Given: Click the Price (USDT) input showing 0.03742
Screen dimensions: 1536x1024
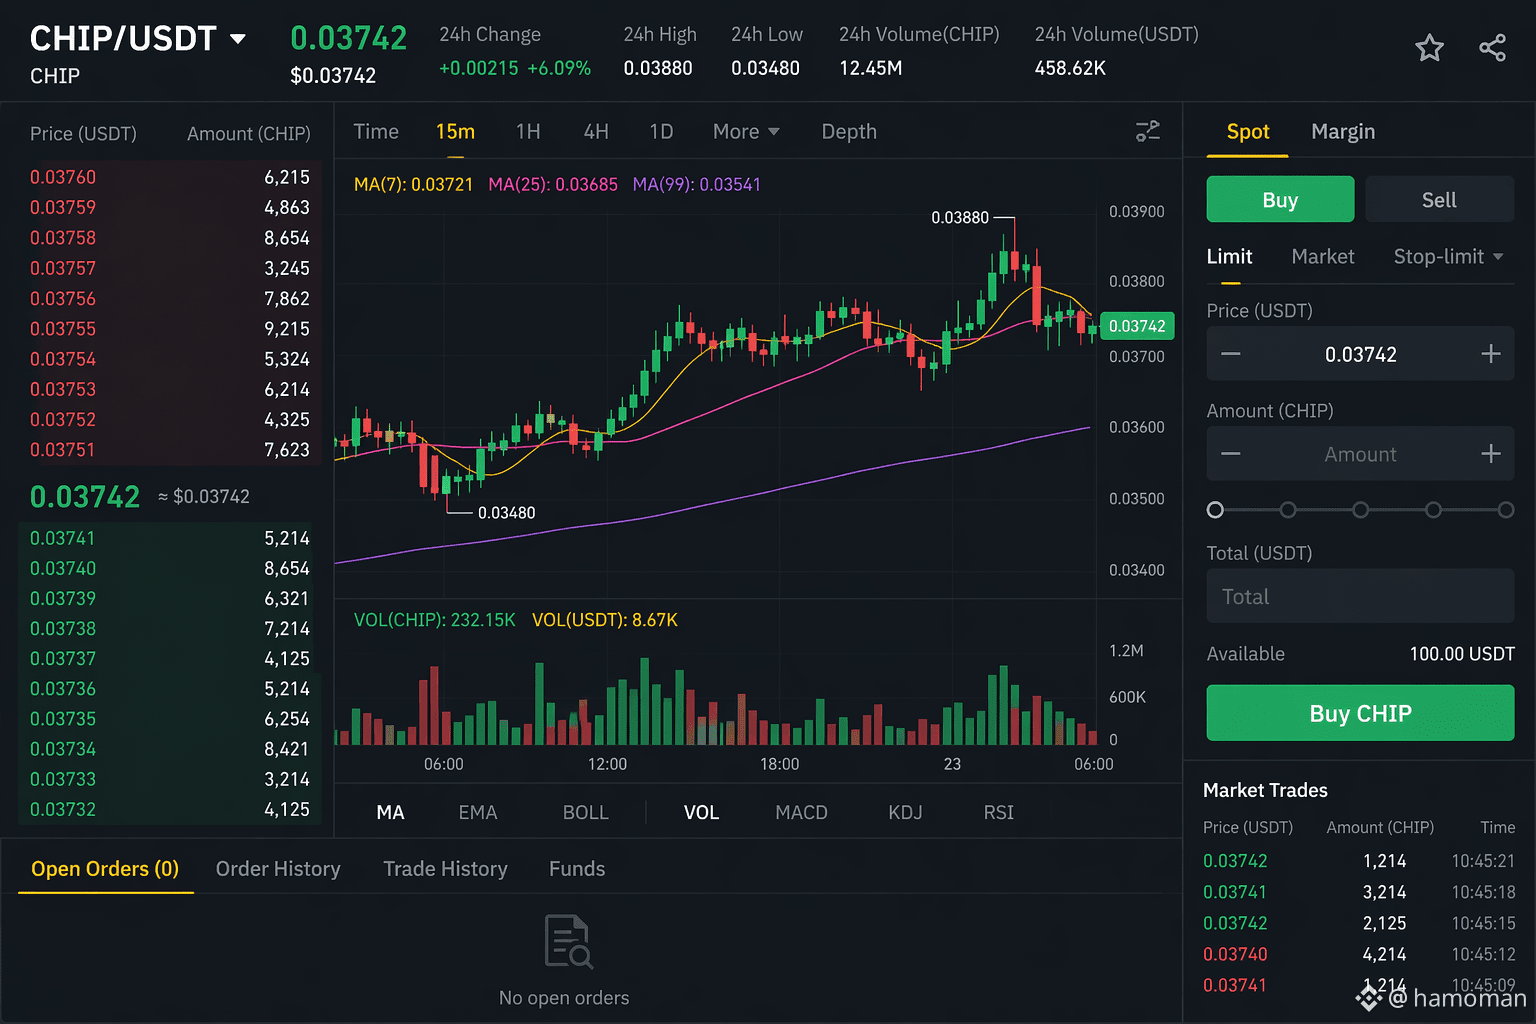Looking at the screenshot, I should [x=1360, y=354].
